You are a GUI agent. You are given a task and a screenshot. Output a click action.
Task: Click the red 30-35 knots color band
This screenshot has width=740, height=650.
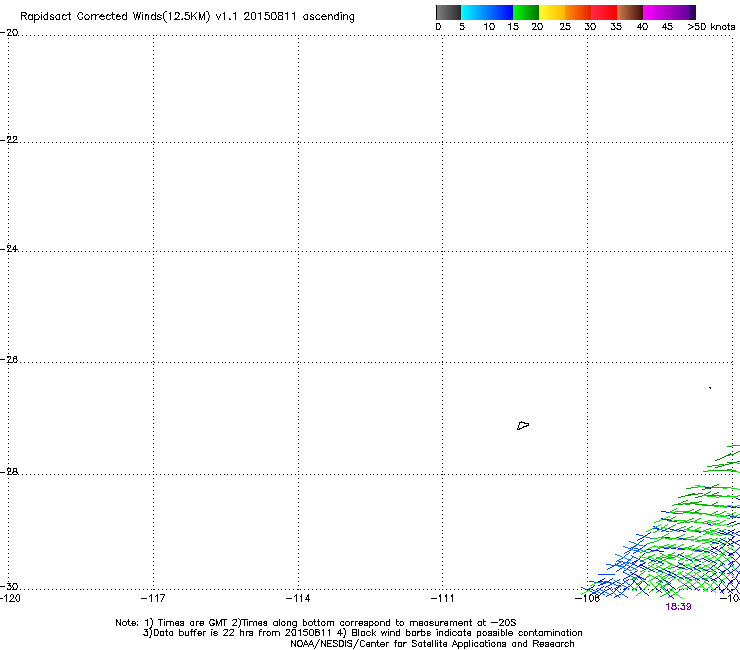(604, 12)
